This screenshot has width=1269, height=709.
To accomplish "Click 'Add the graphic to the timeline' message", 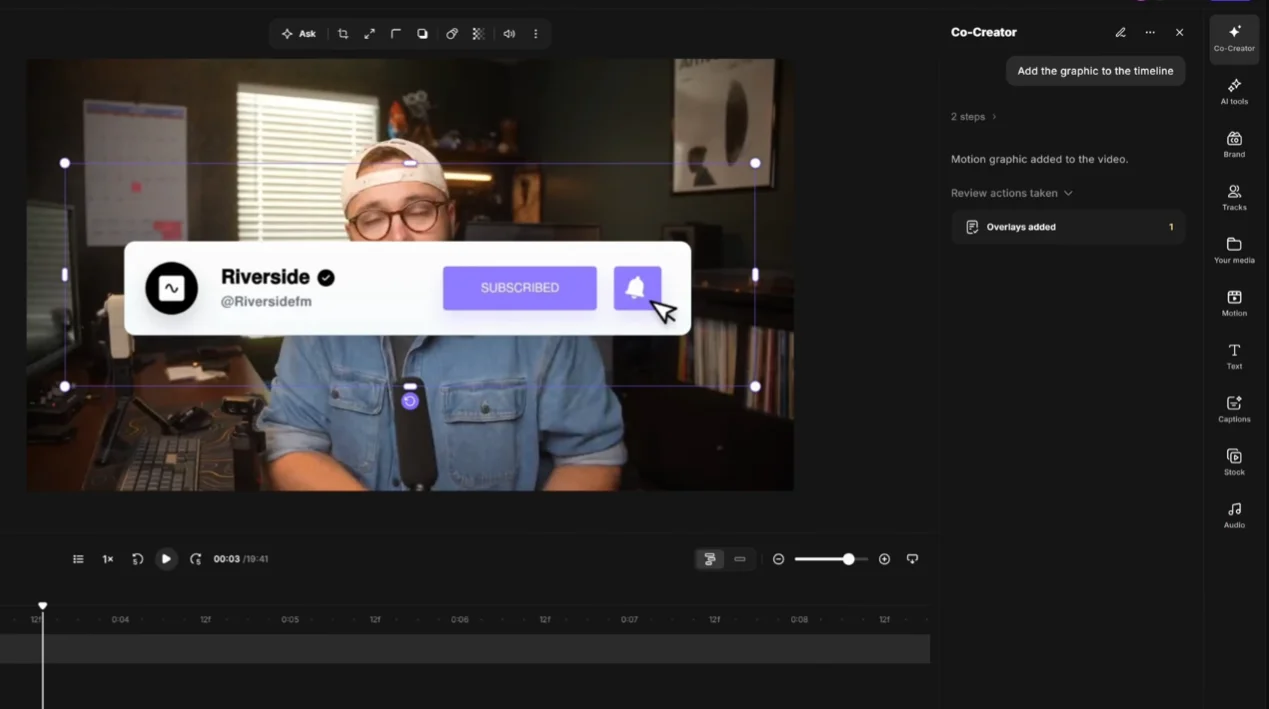I will pos(1095,71).
